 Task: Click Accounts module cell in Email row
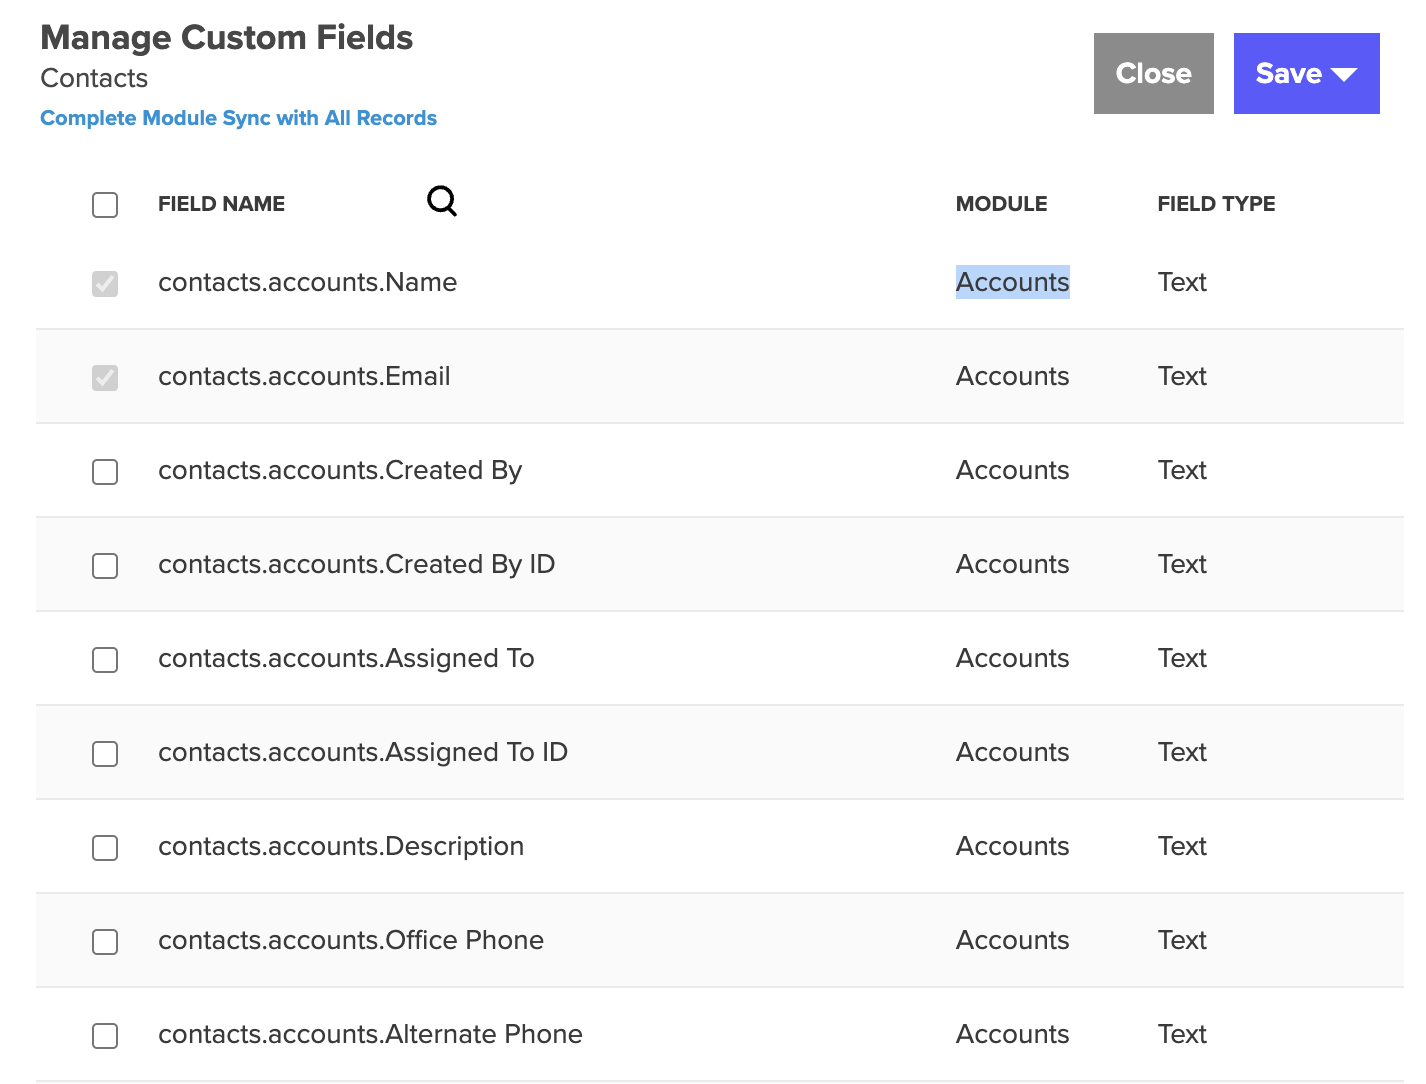coord(1012,376)
